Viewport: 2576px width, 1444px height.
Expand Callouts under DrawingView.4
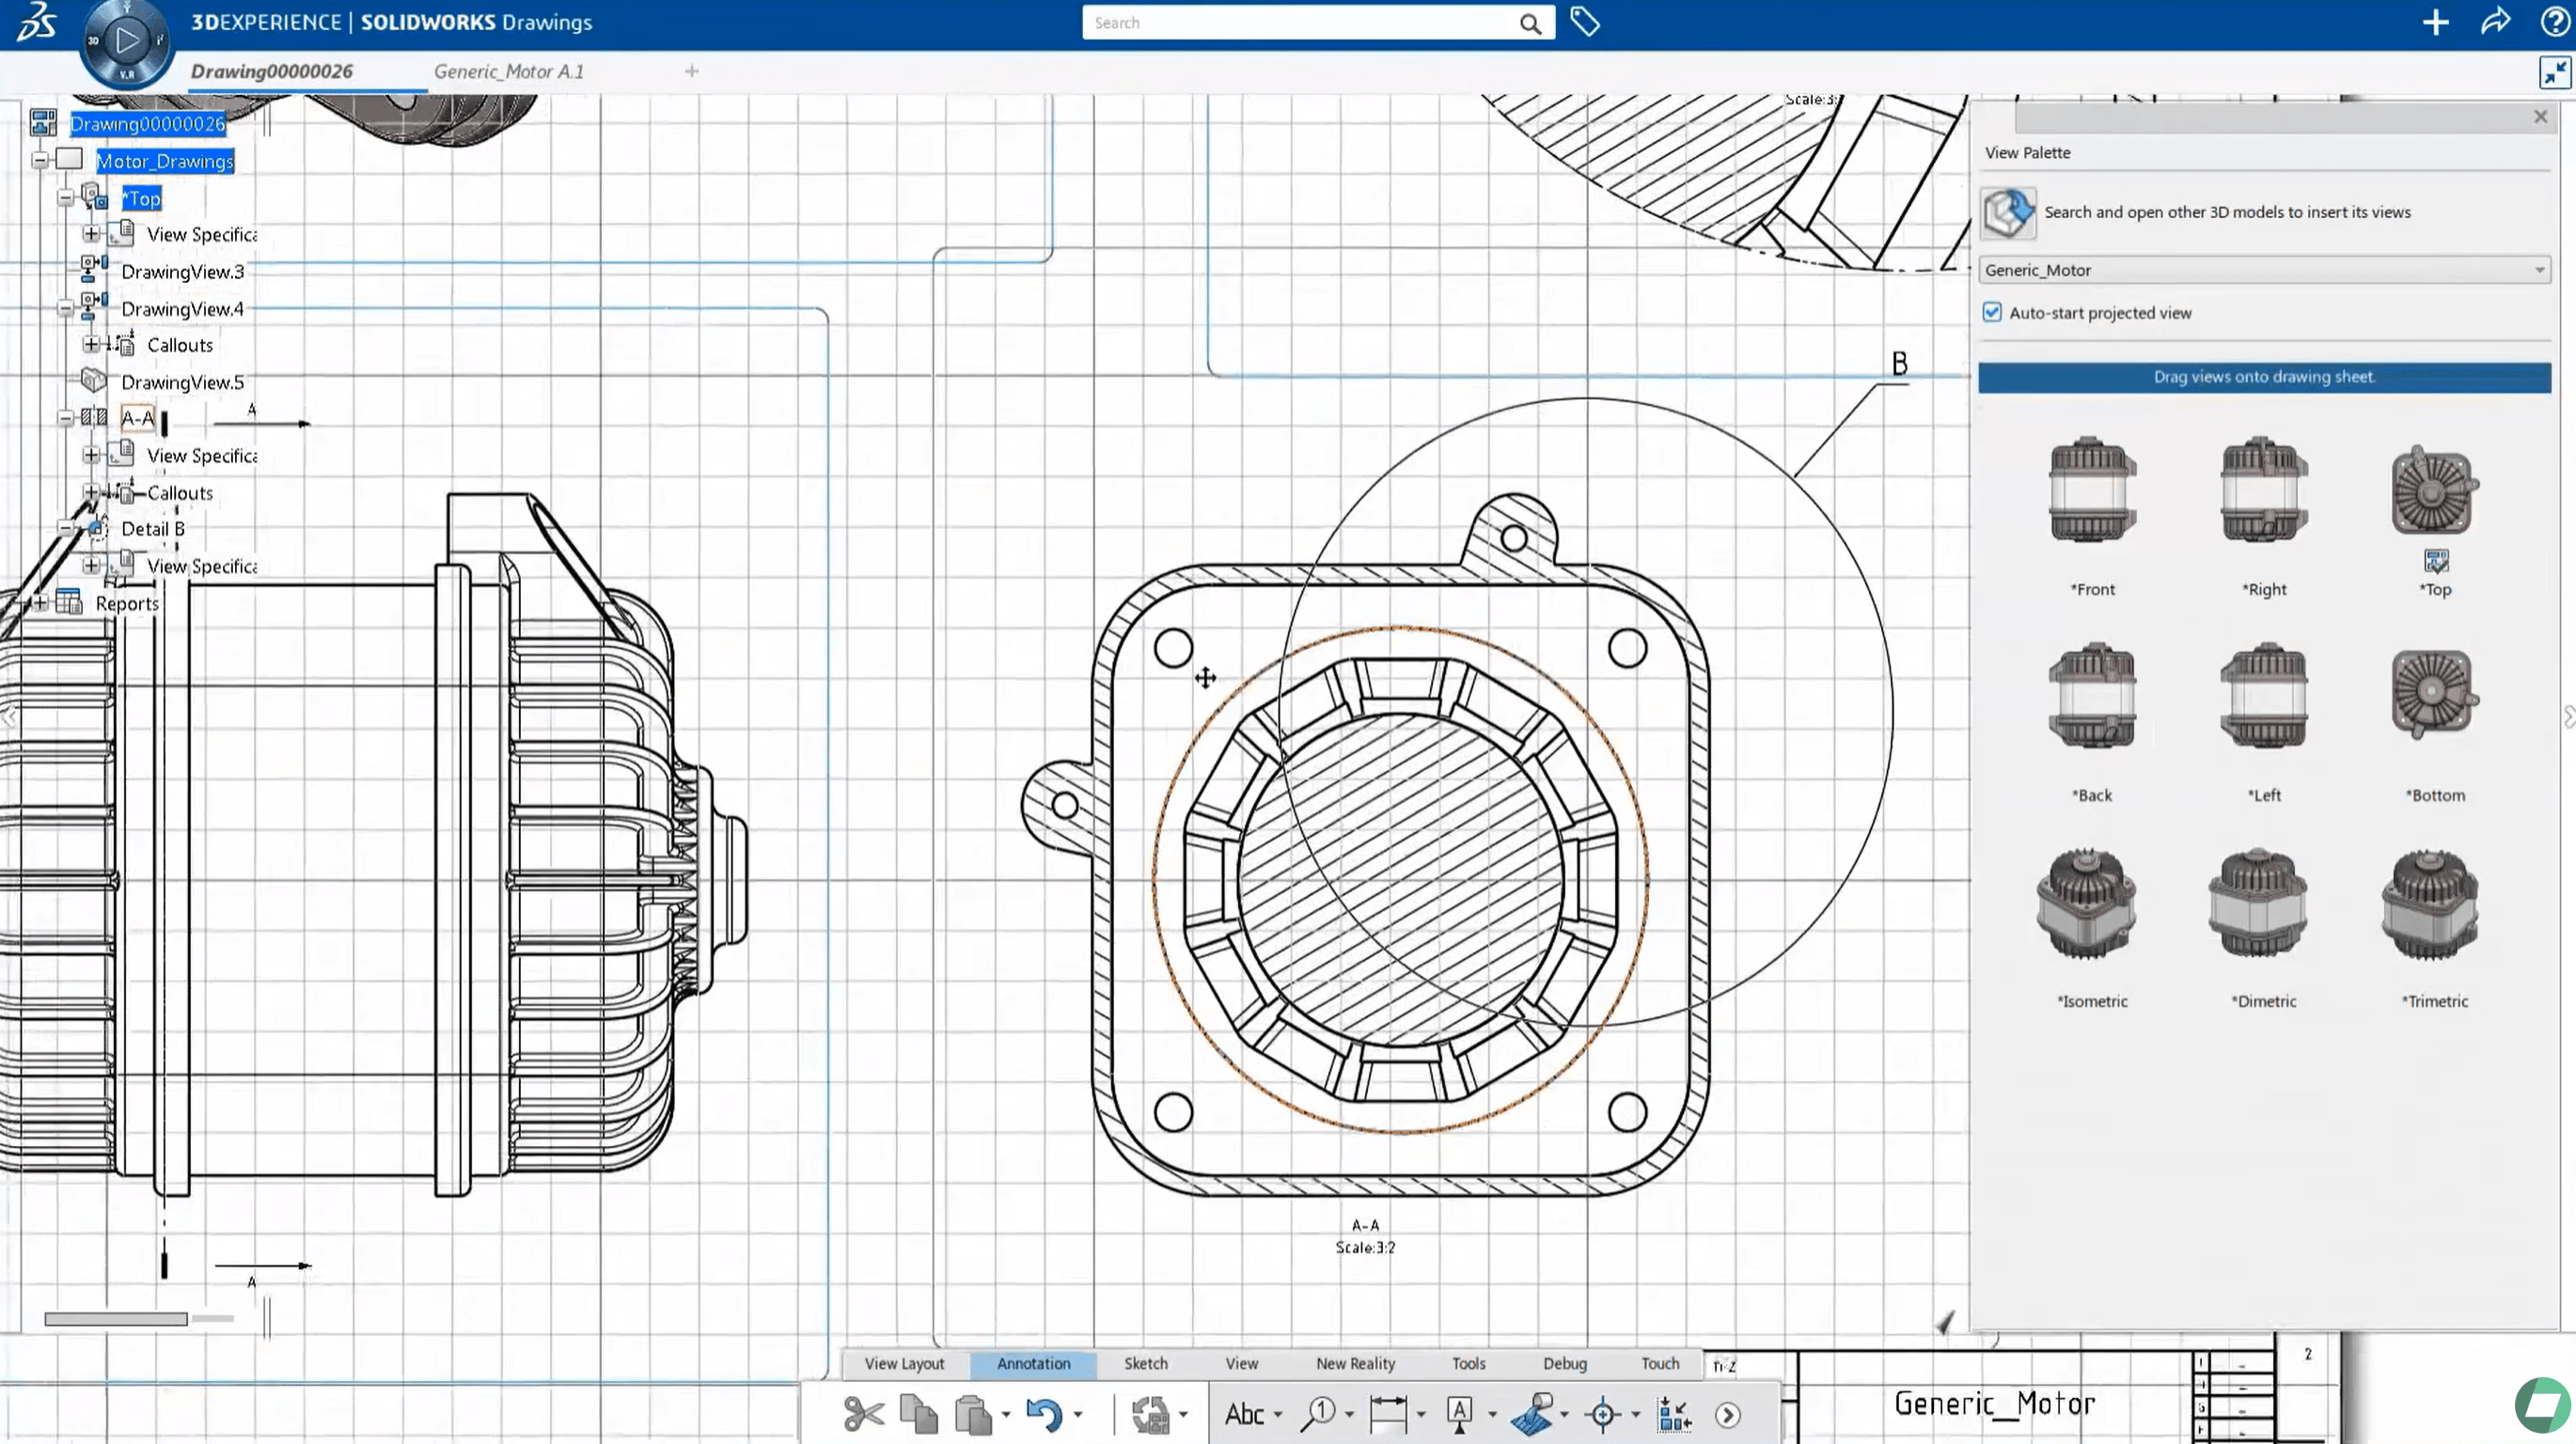pos(91,345)
